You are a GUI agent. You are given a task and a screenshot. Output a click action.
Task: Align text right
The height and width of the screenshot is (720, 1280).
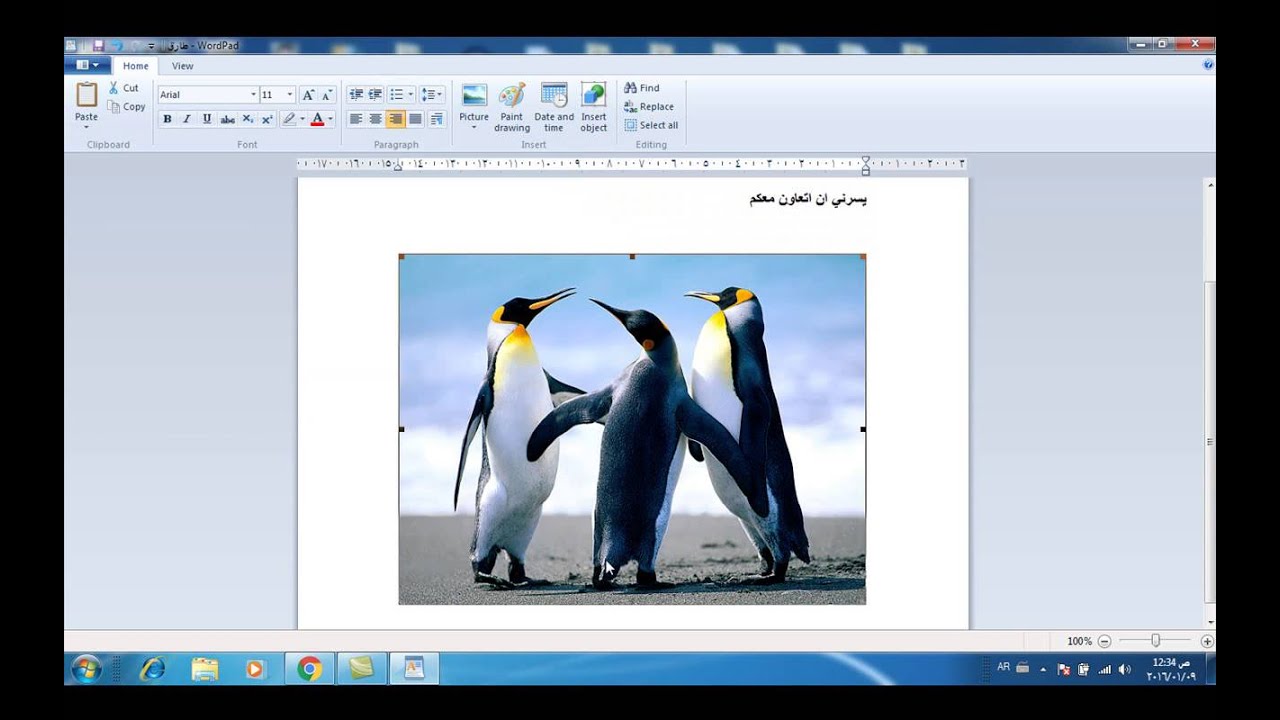(x=395, y=119)
